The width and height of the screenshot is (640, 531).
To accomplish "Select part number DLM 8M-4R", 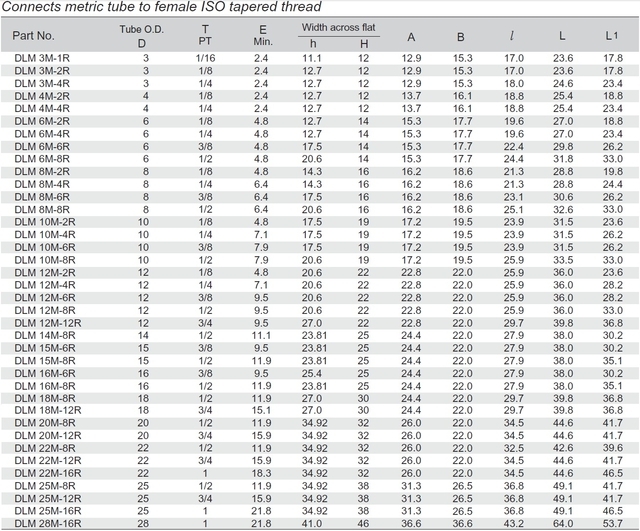I will tap(42, 184).
